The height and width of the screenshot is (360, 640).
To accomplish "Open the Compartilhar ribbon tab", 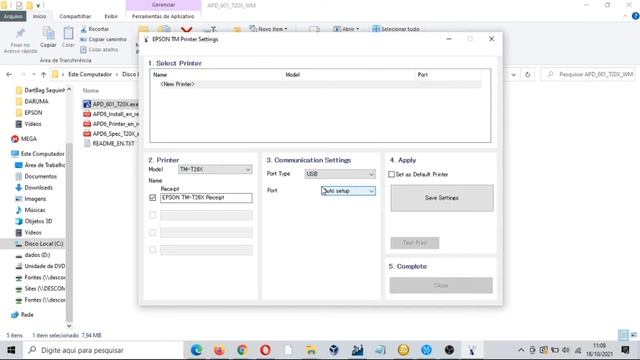I will pos(75,16).
